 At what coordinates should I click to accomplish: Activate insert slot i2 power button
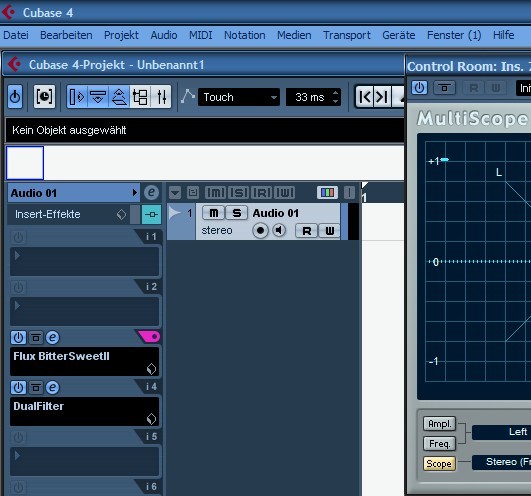(x=18, y=287)
